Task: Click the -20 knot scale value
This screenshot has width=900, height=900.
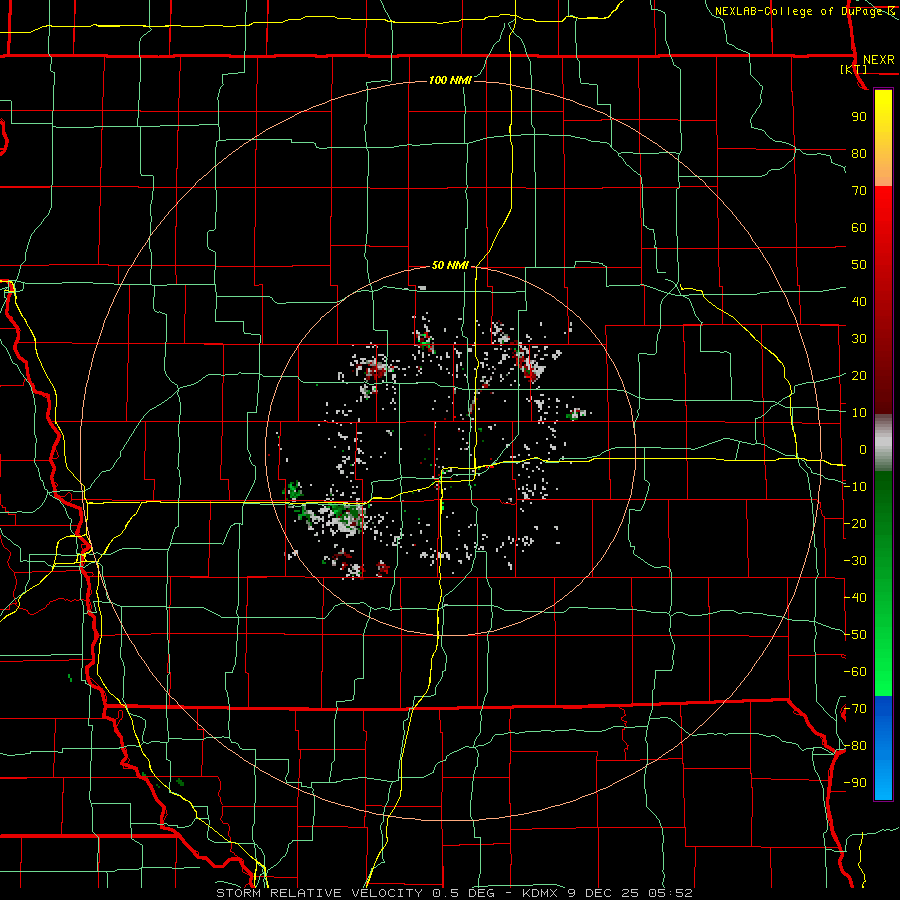Action: pos(855,524)
